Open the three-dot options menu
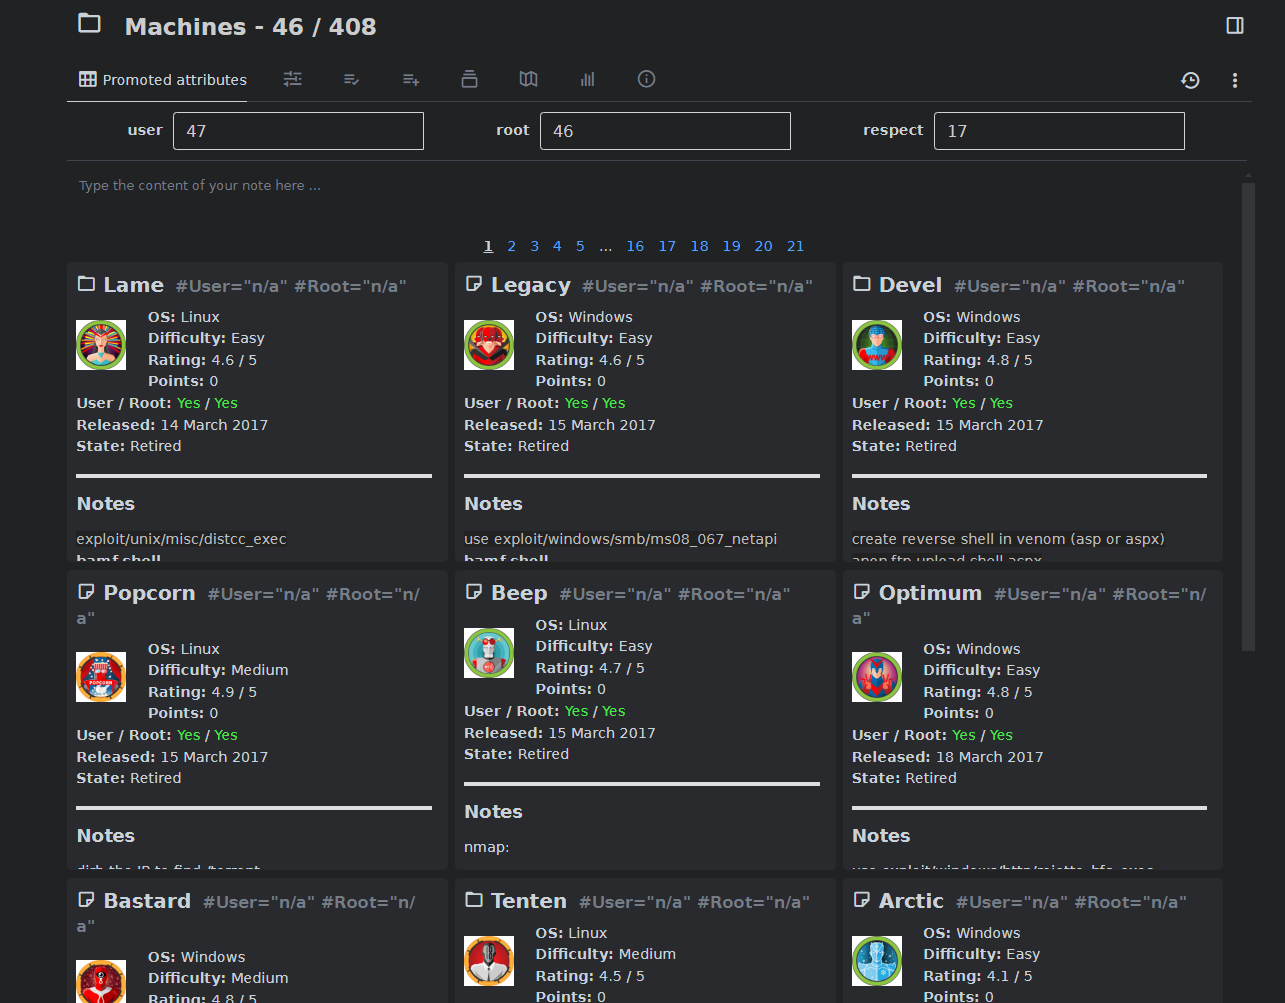 [x=1235, y=79]
